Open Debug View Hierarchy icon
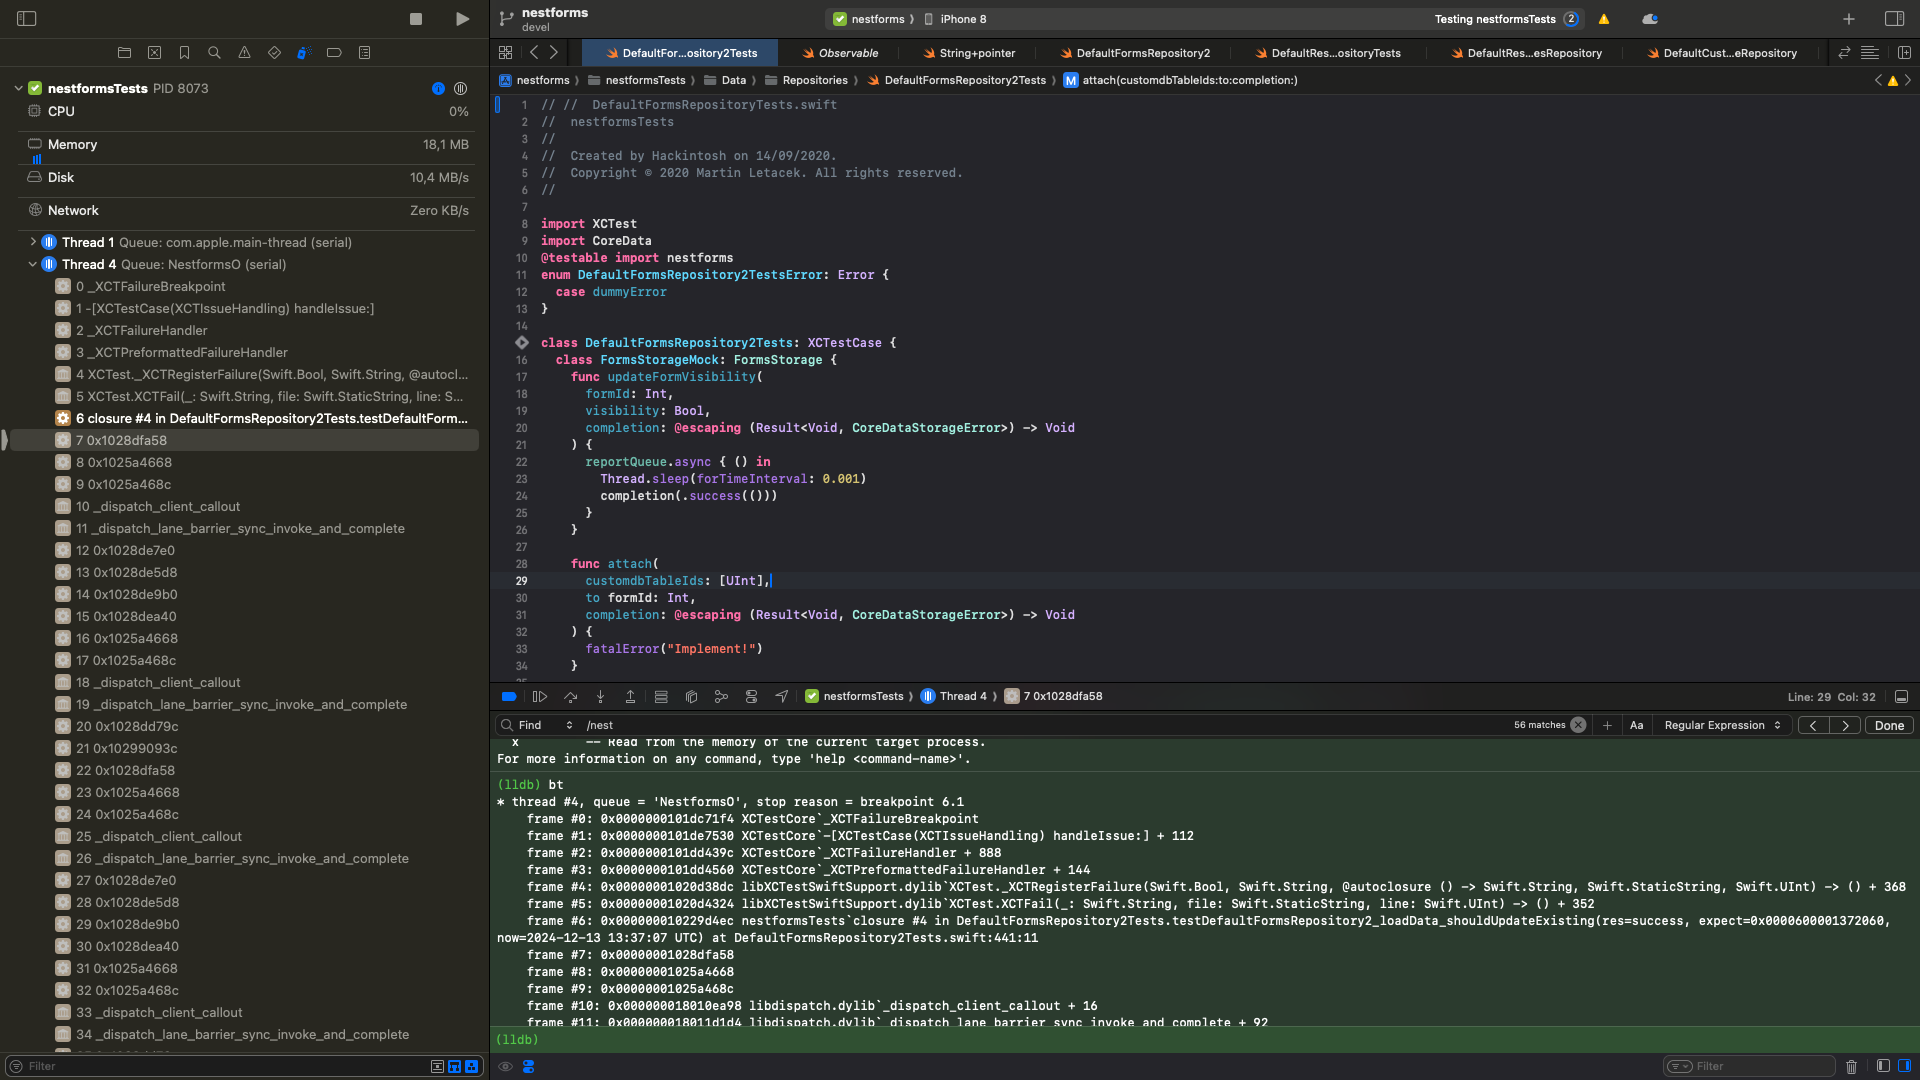The image size is (1920, 1080). click(691, 697)
